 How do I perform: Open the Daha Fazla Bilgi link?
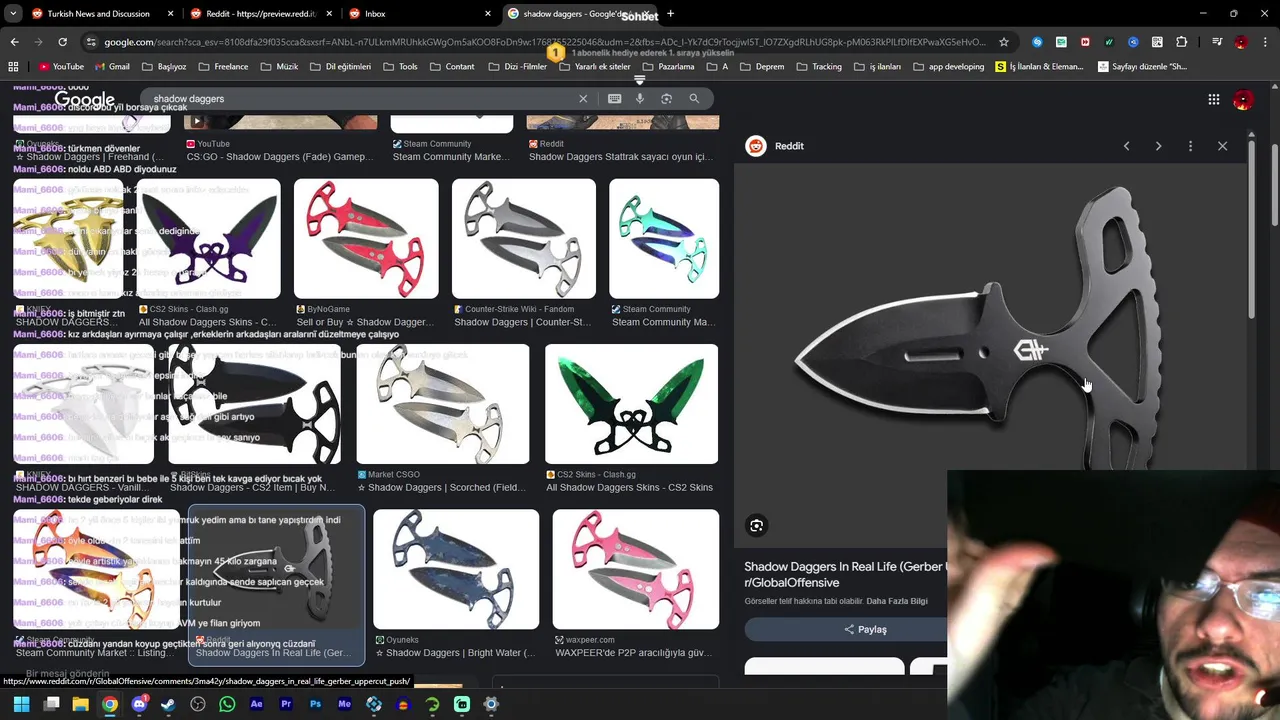click(x=897, y=601)
